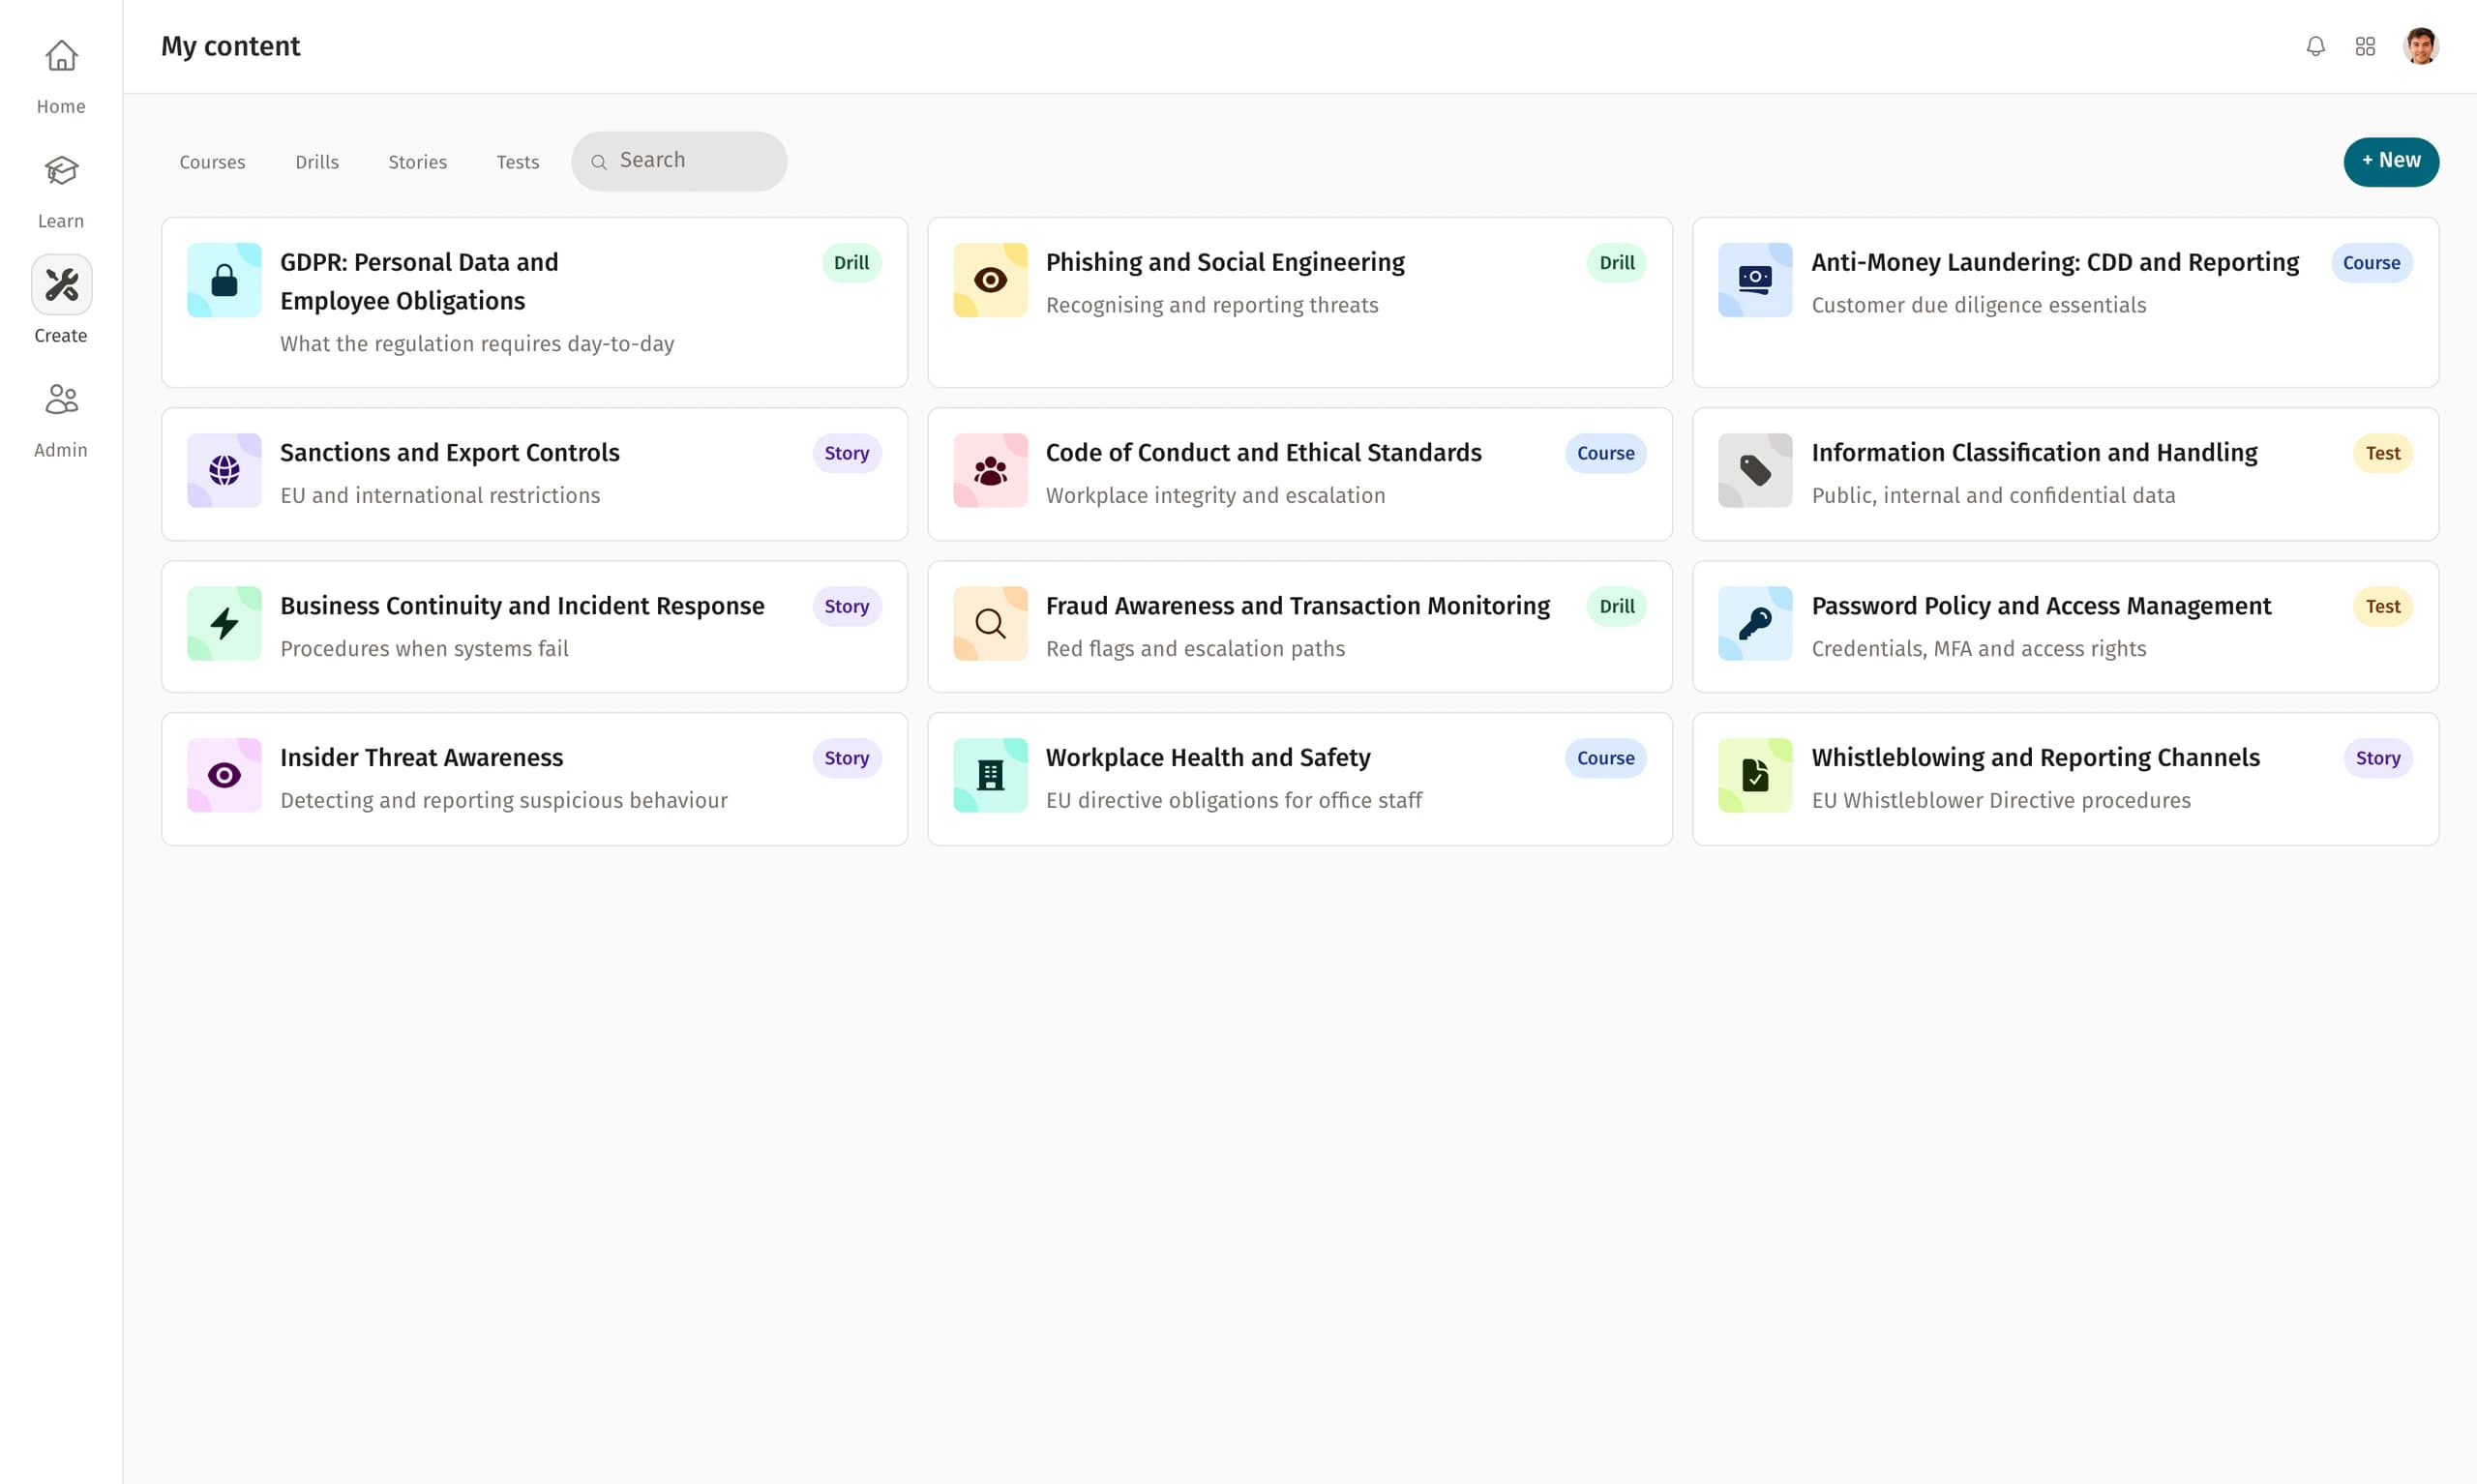Switch to the Stories tab

point(417,161)
